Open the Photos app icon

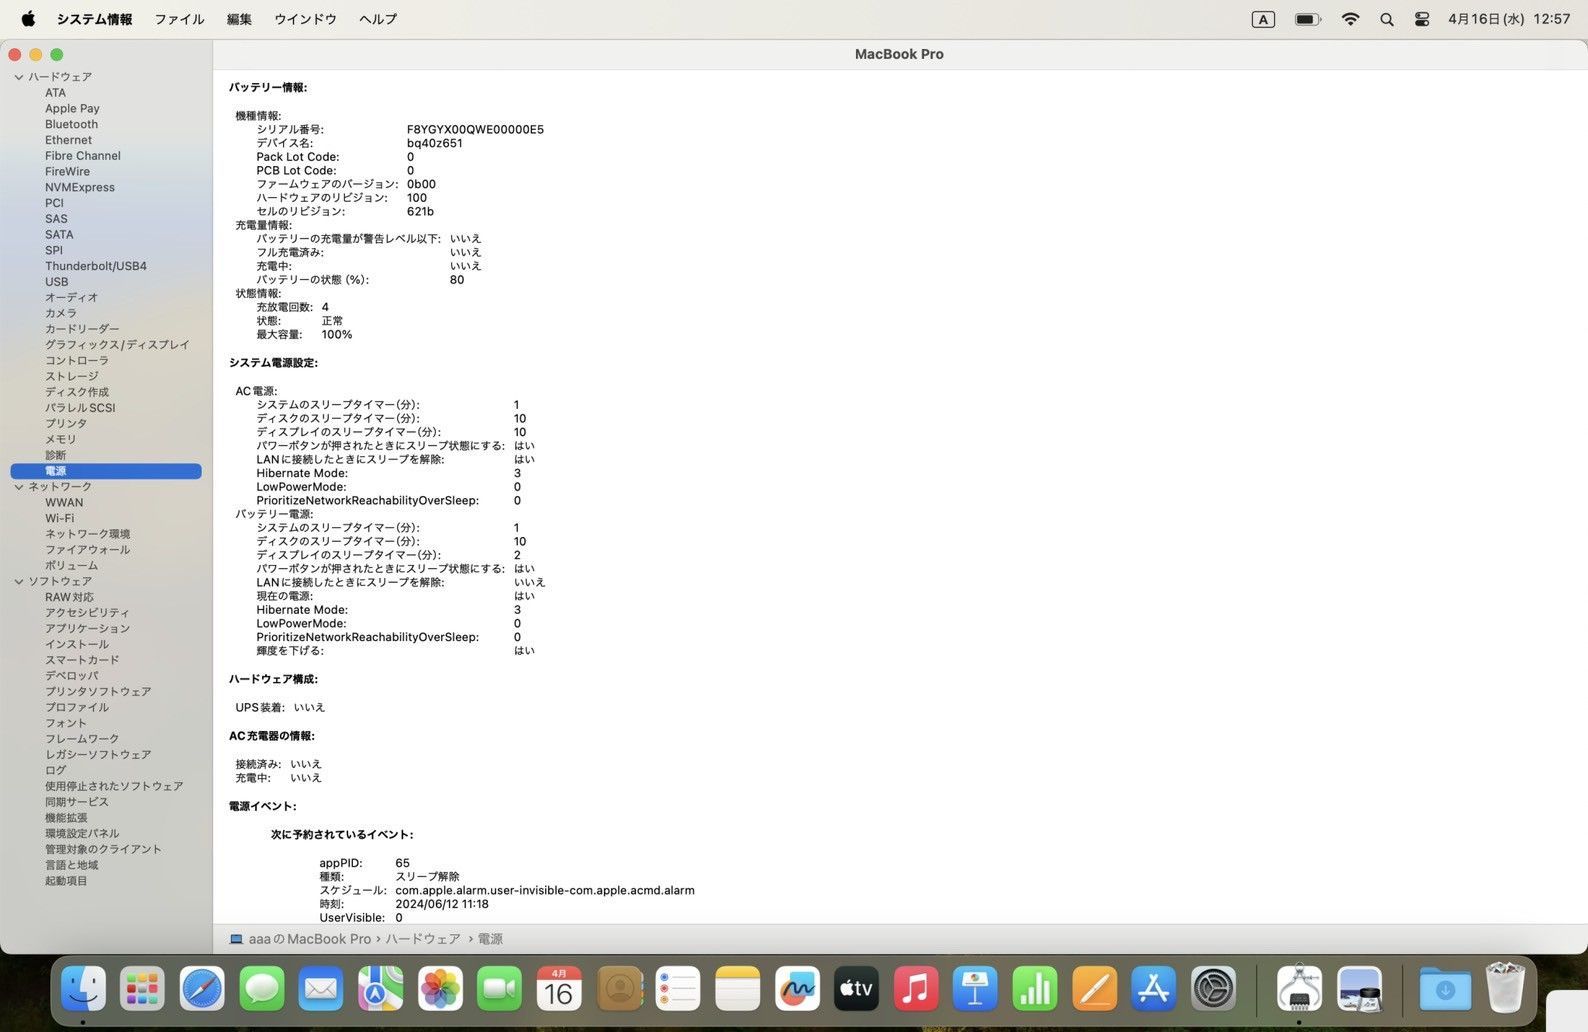440,989
